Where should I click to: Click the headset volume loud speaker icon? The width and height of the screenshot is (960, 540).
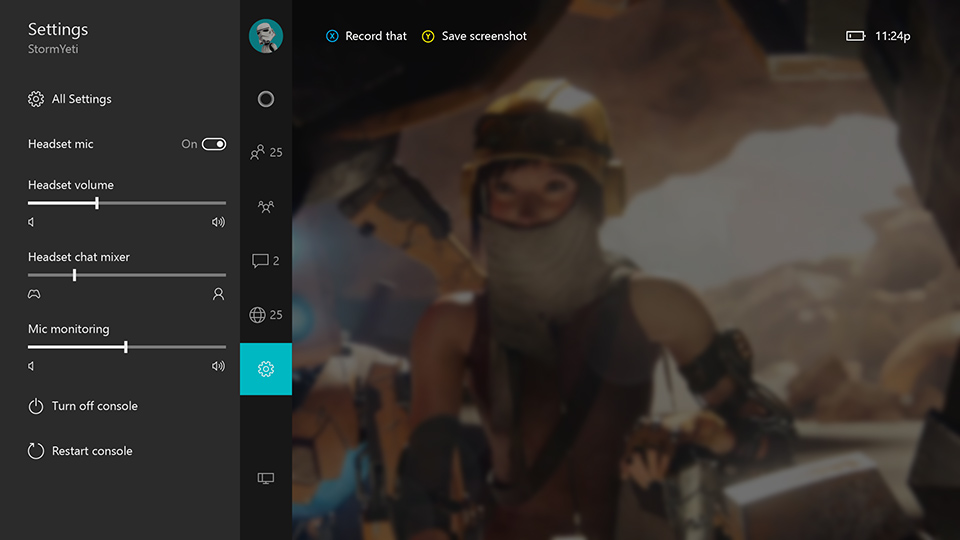[219, 222]
